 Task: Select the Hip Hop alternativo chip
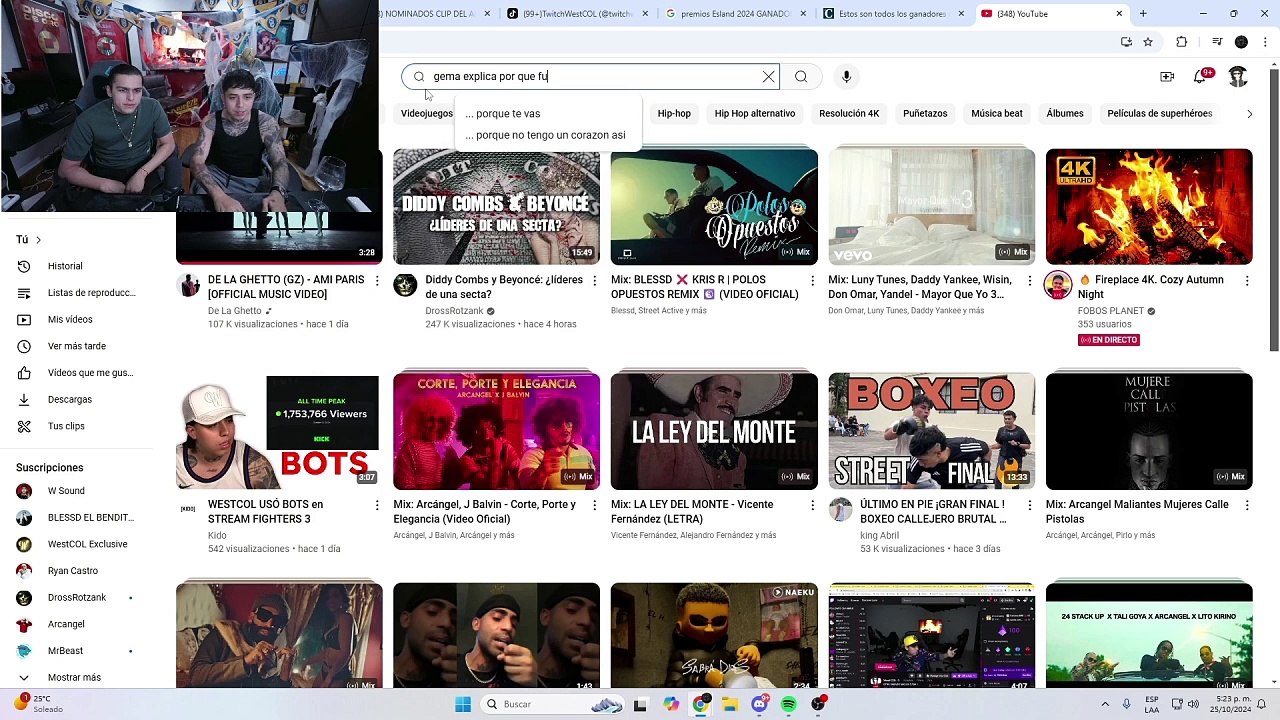[755, 114]
